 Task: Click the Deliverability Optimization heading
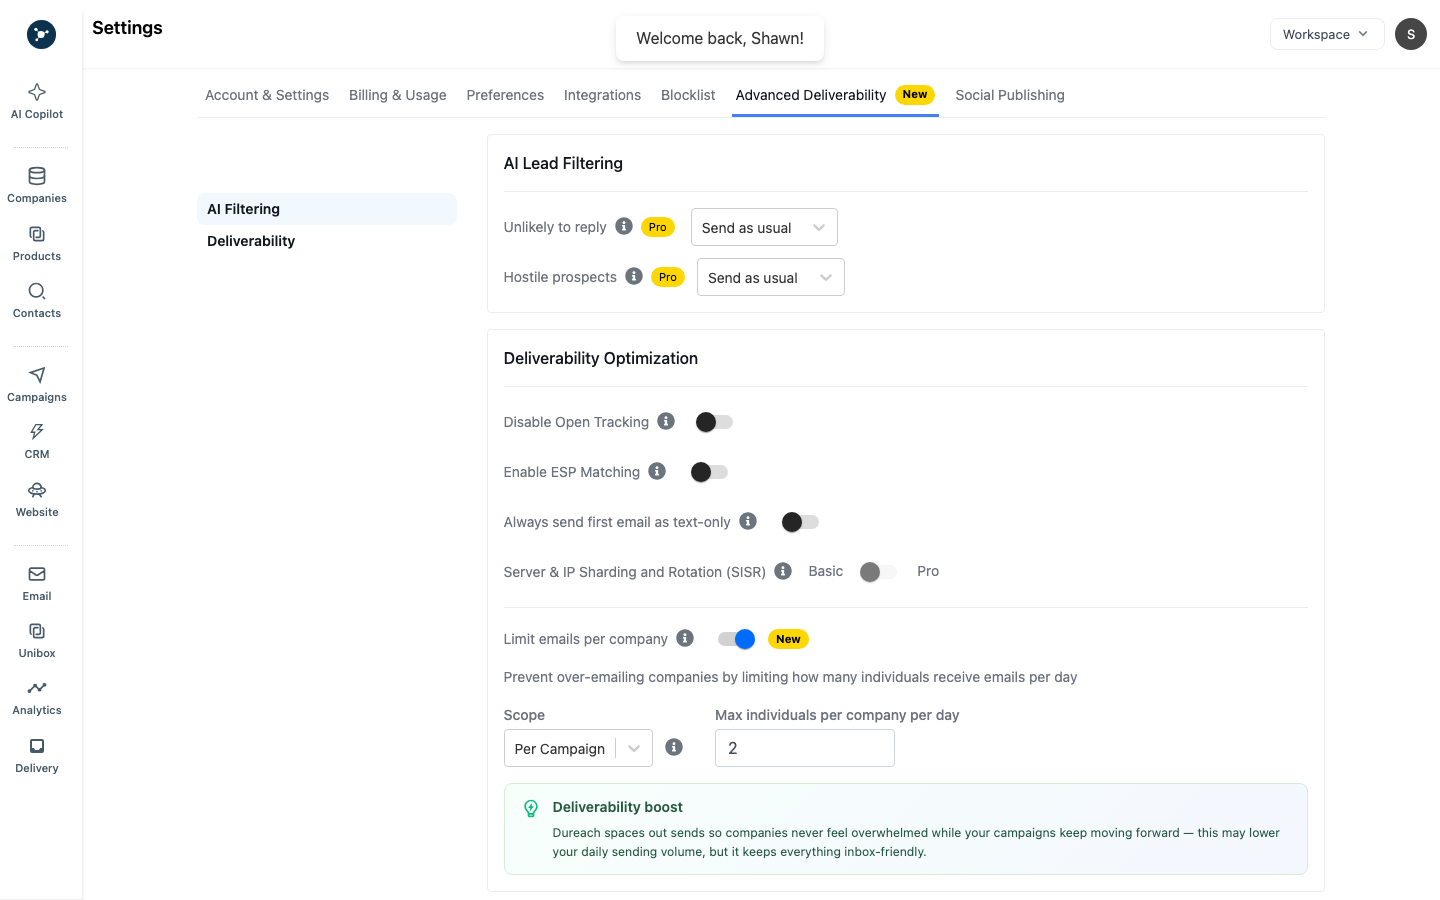click(x=601, y=358)
